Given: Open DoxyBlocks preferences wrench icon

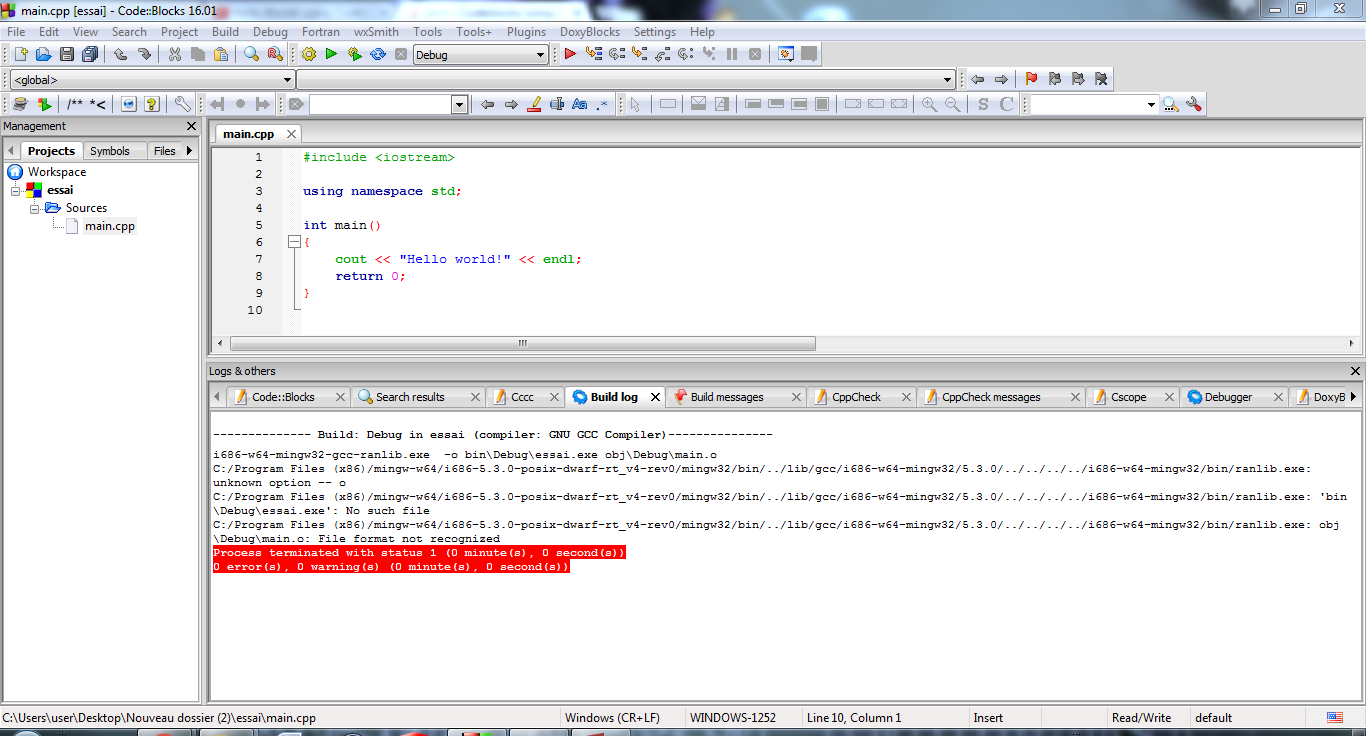Looking at the screenshot, I should point(182,104).
